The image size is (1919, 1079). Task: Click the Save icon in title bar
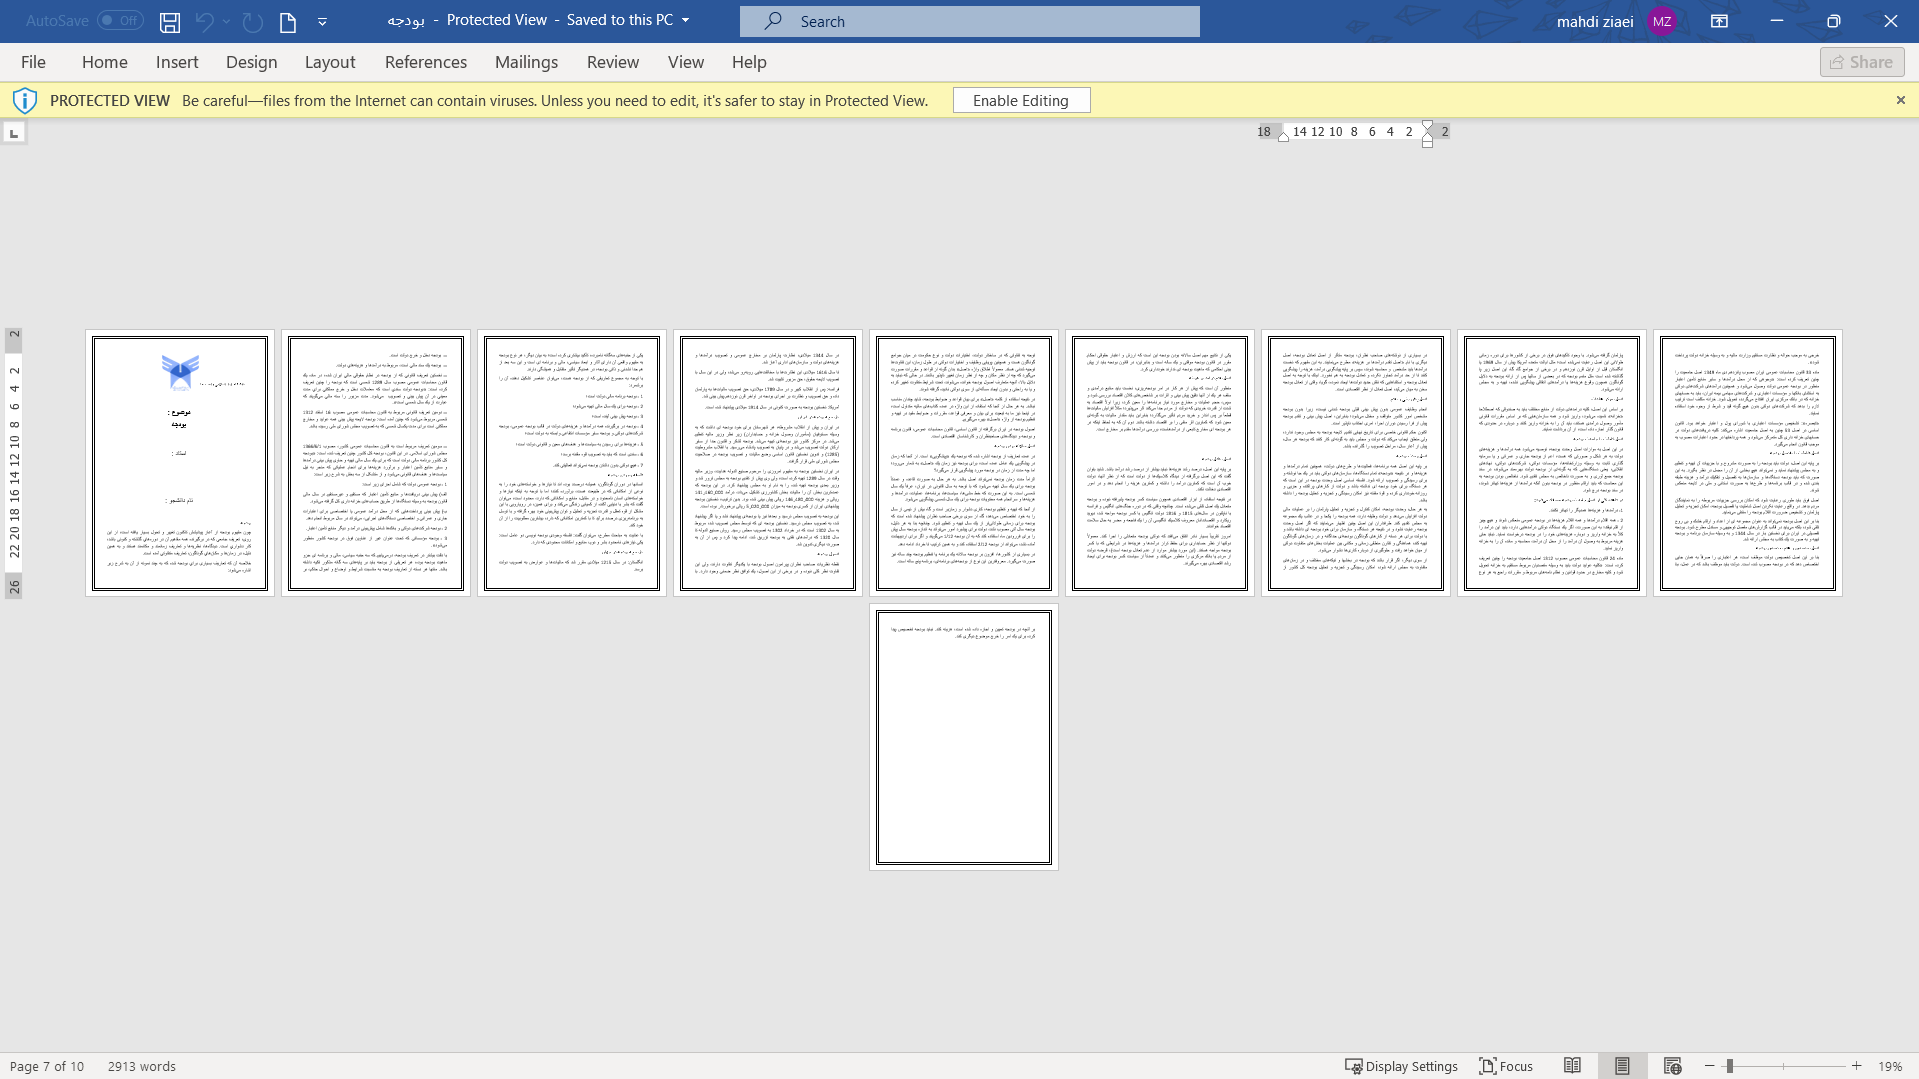pyautogui.click(x=170, y=21)
